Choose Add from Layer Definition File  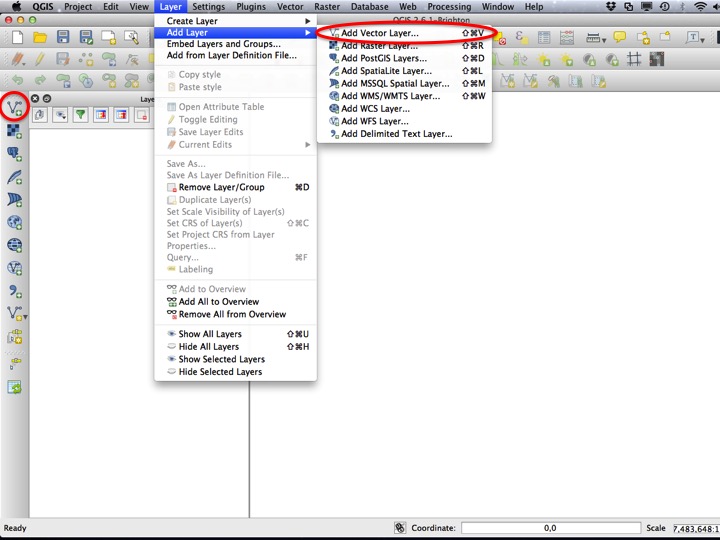(x=235, y=56)
